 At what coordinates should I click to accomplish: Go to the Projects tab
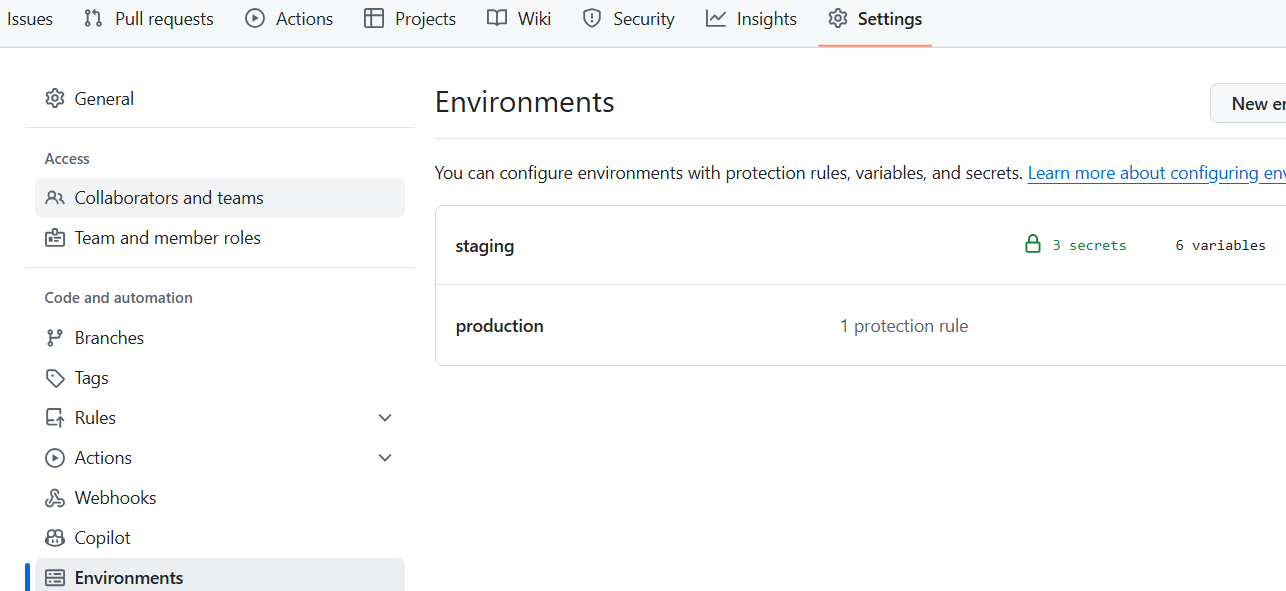410,19
